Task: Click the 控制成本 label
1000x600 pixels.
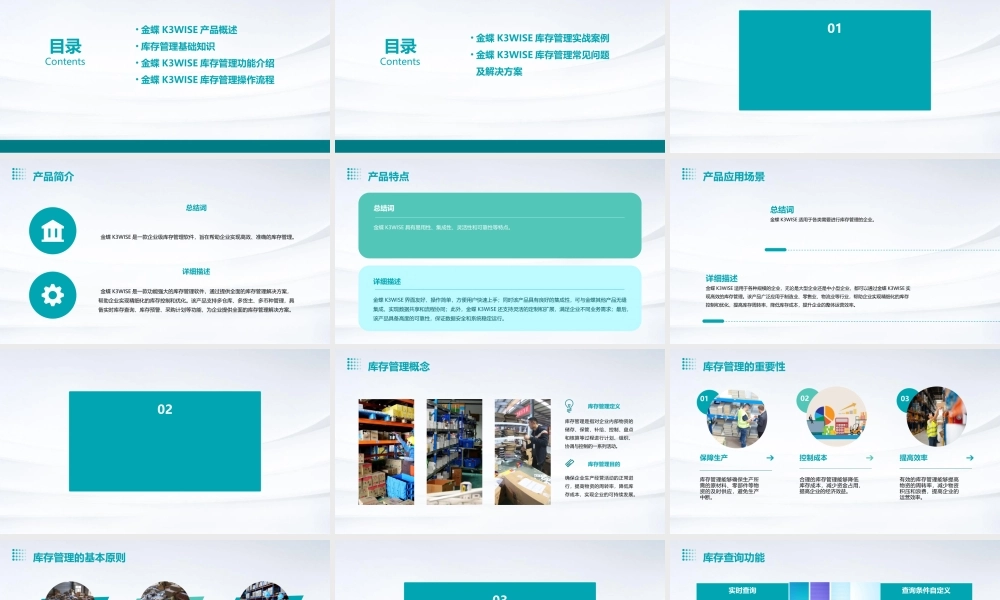Action: pyautogui.click(x=813, y=458)
